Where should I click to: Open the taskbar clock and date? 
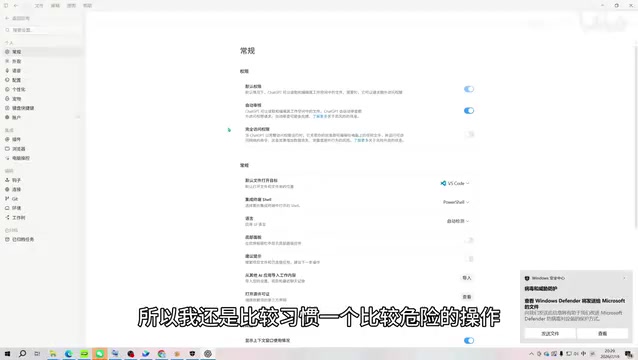click(610, 353)
